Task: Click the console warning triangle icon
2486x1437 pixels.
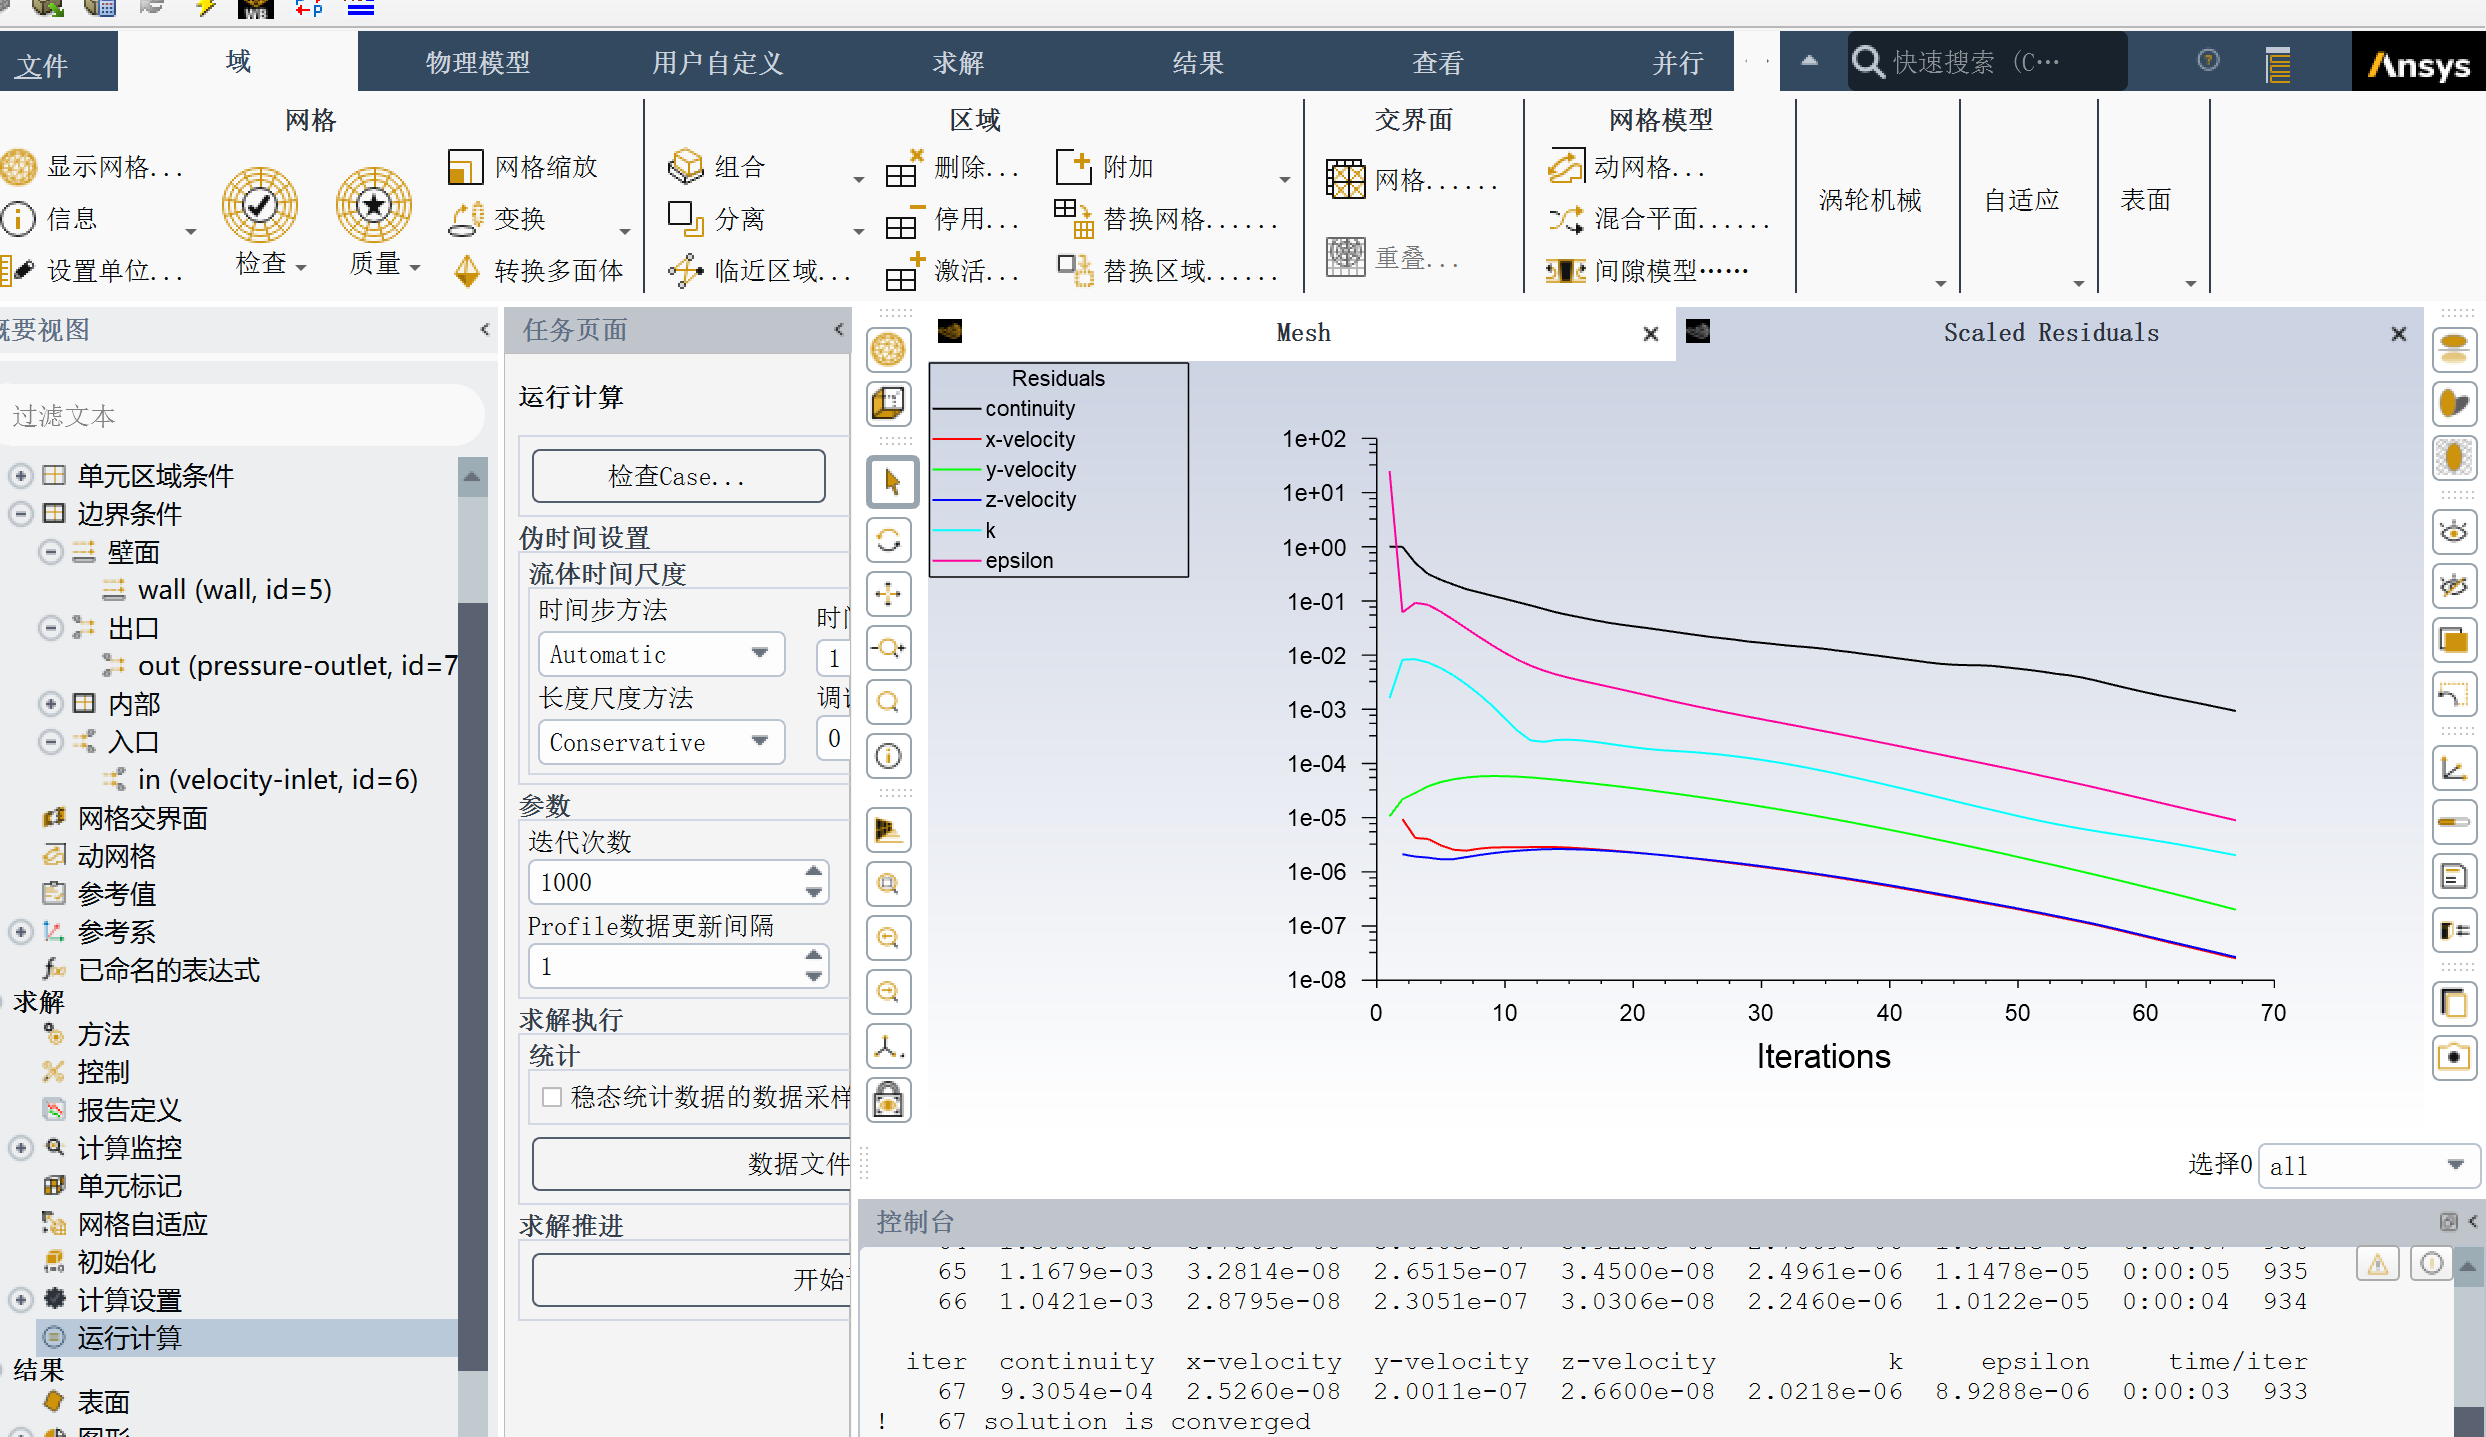Action: 2378,1265
